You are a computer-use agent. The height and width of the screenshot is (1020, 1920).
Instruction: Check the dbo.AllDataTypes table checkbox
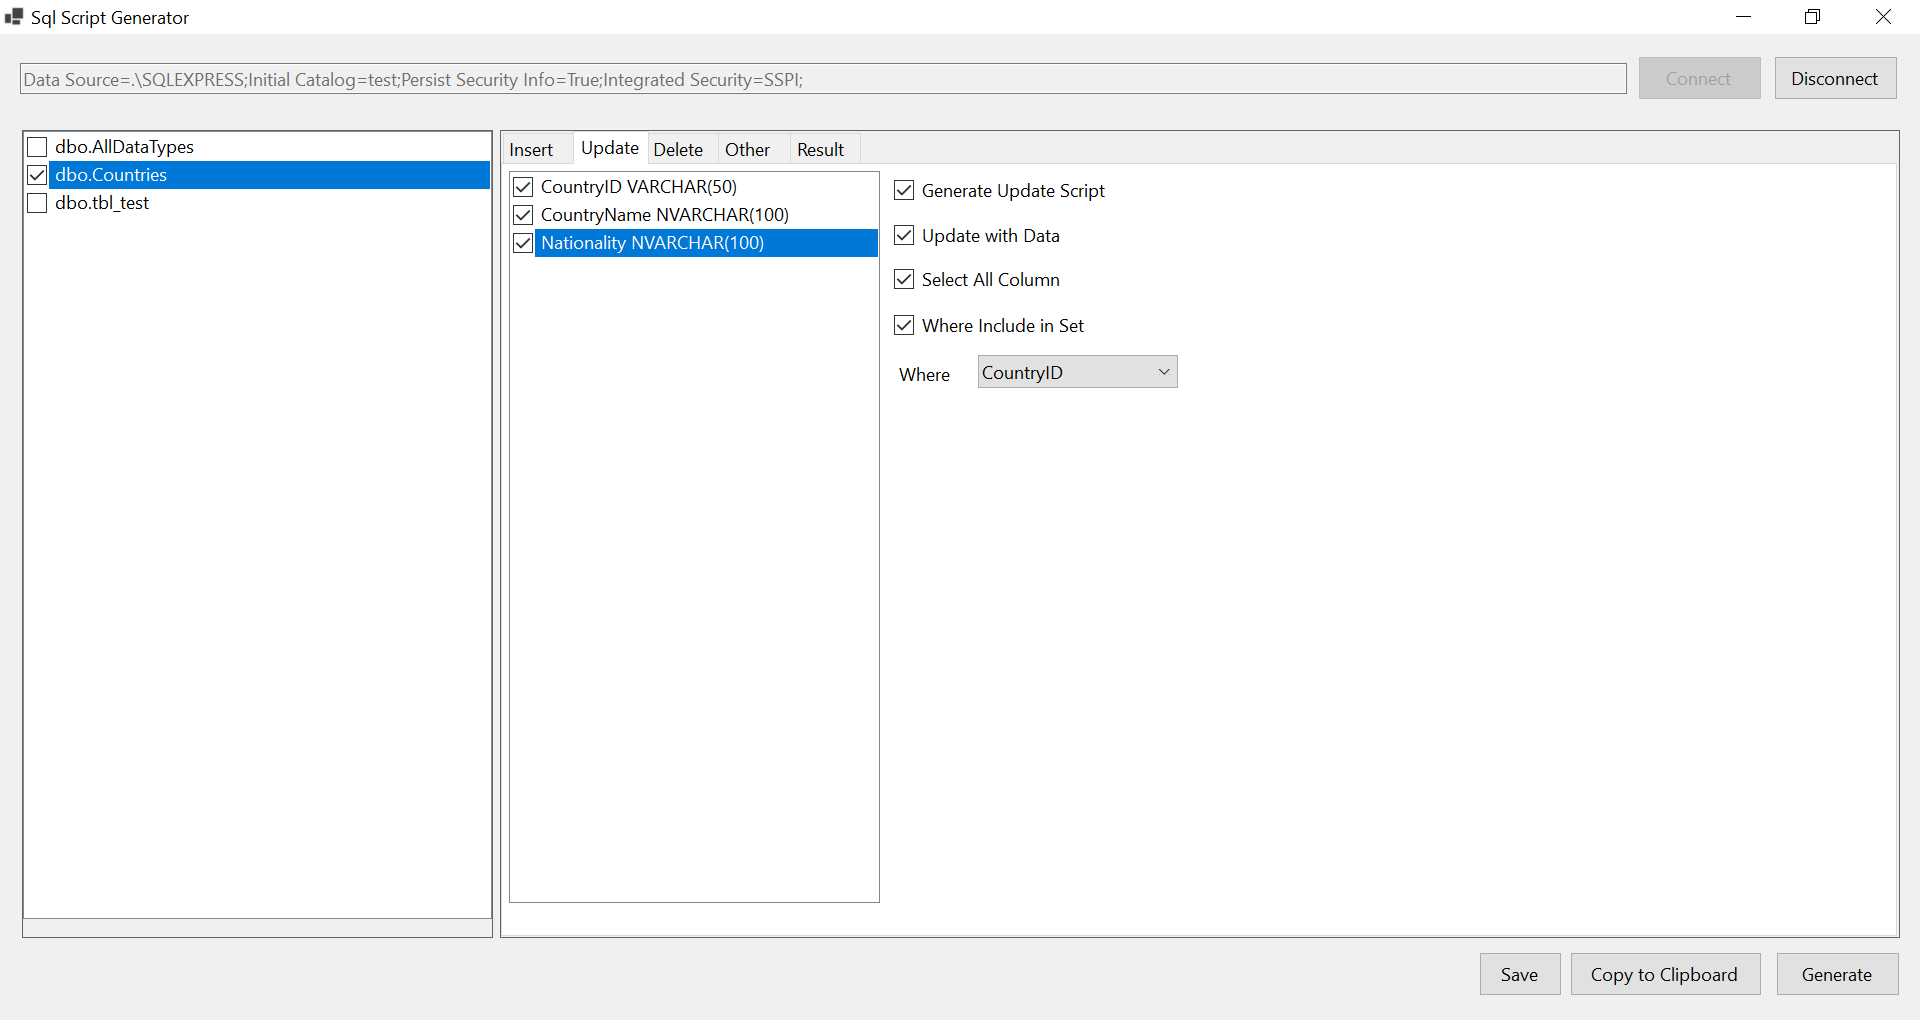[x=37, y=146]
